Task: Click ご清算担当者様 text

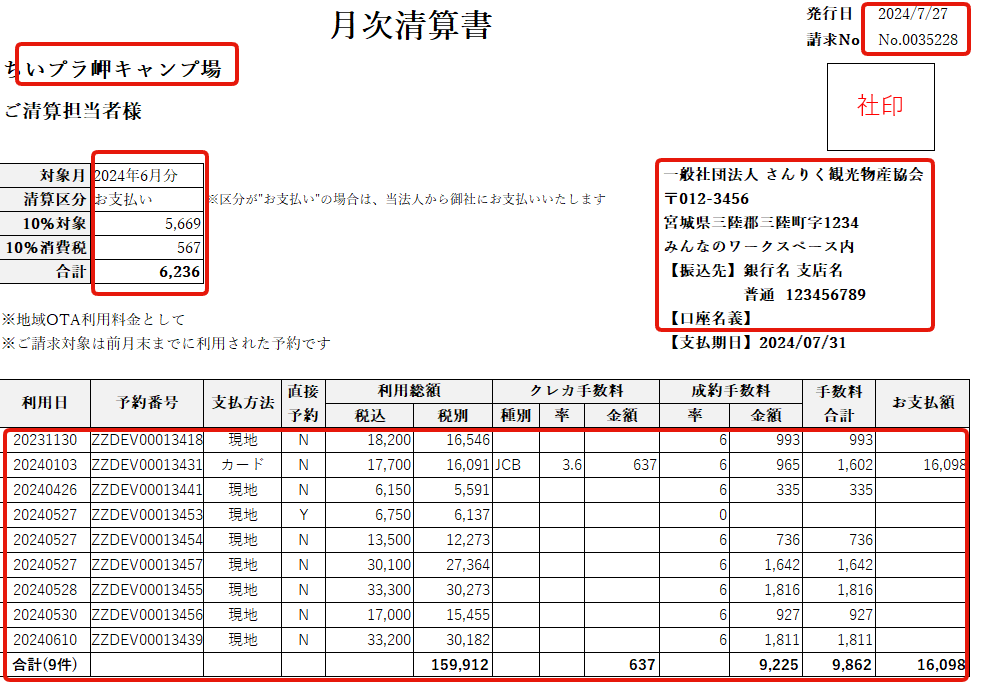Action: point(73,111)
